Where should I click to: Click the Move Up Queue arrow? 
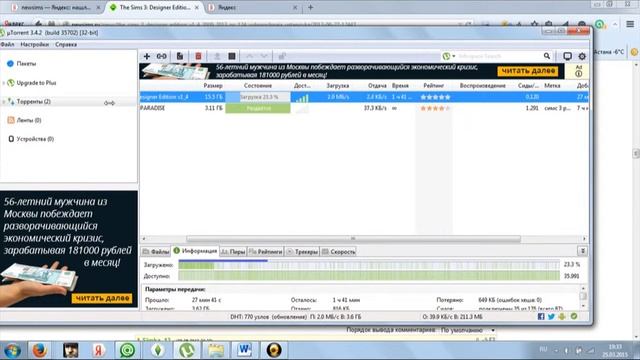[249, 56]
